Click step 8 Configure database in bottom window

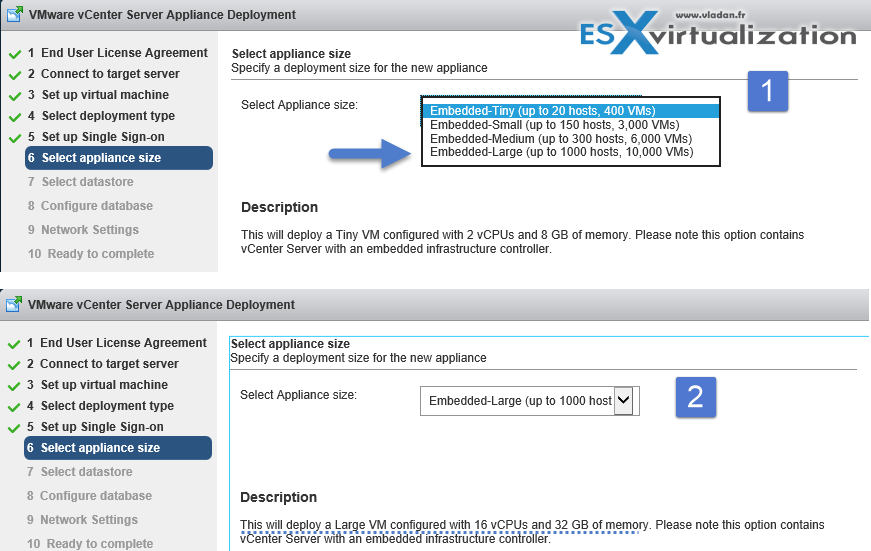tap(89, 495)
